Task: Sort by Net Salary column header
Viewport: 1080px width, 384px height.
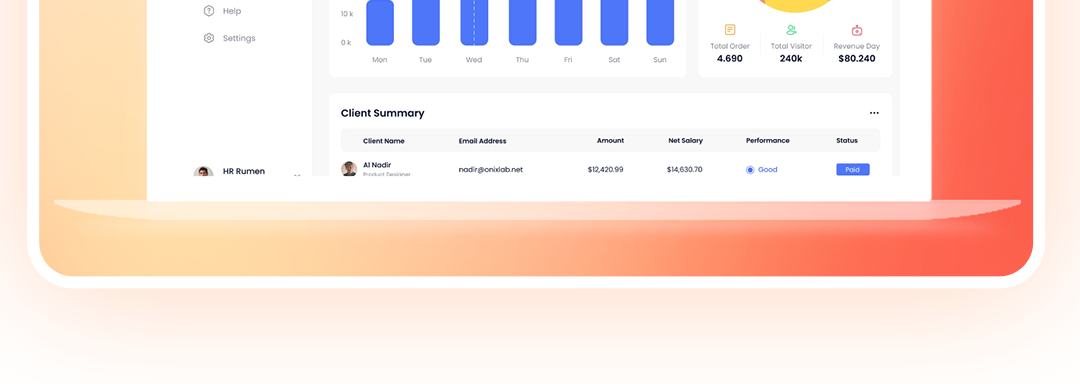Action: 685,140
